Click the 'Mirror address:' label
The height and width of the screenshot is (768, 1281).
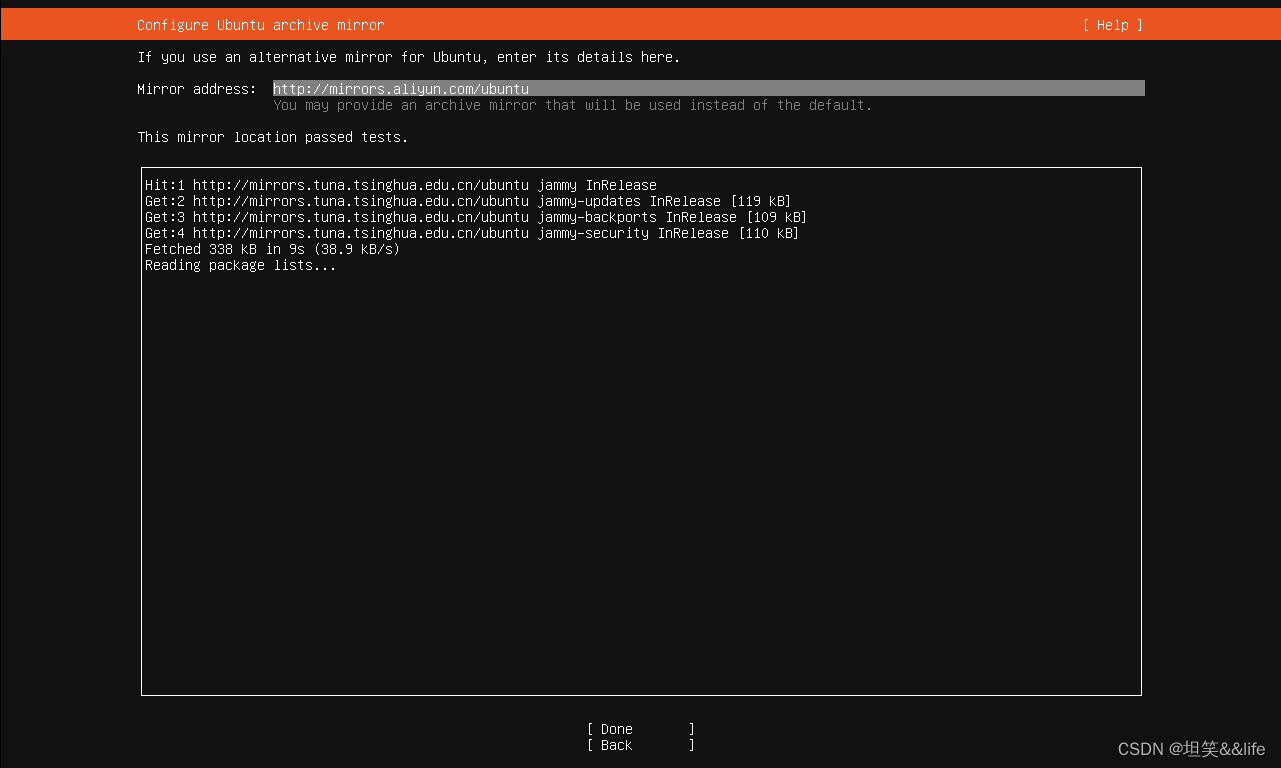click(x=196, y=89)
